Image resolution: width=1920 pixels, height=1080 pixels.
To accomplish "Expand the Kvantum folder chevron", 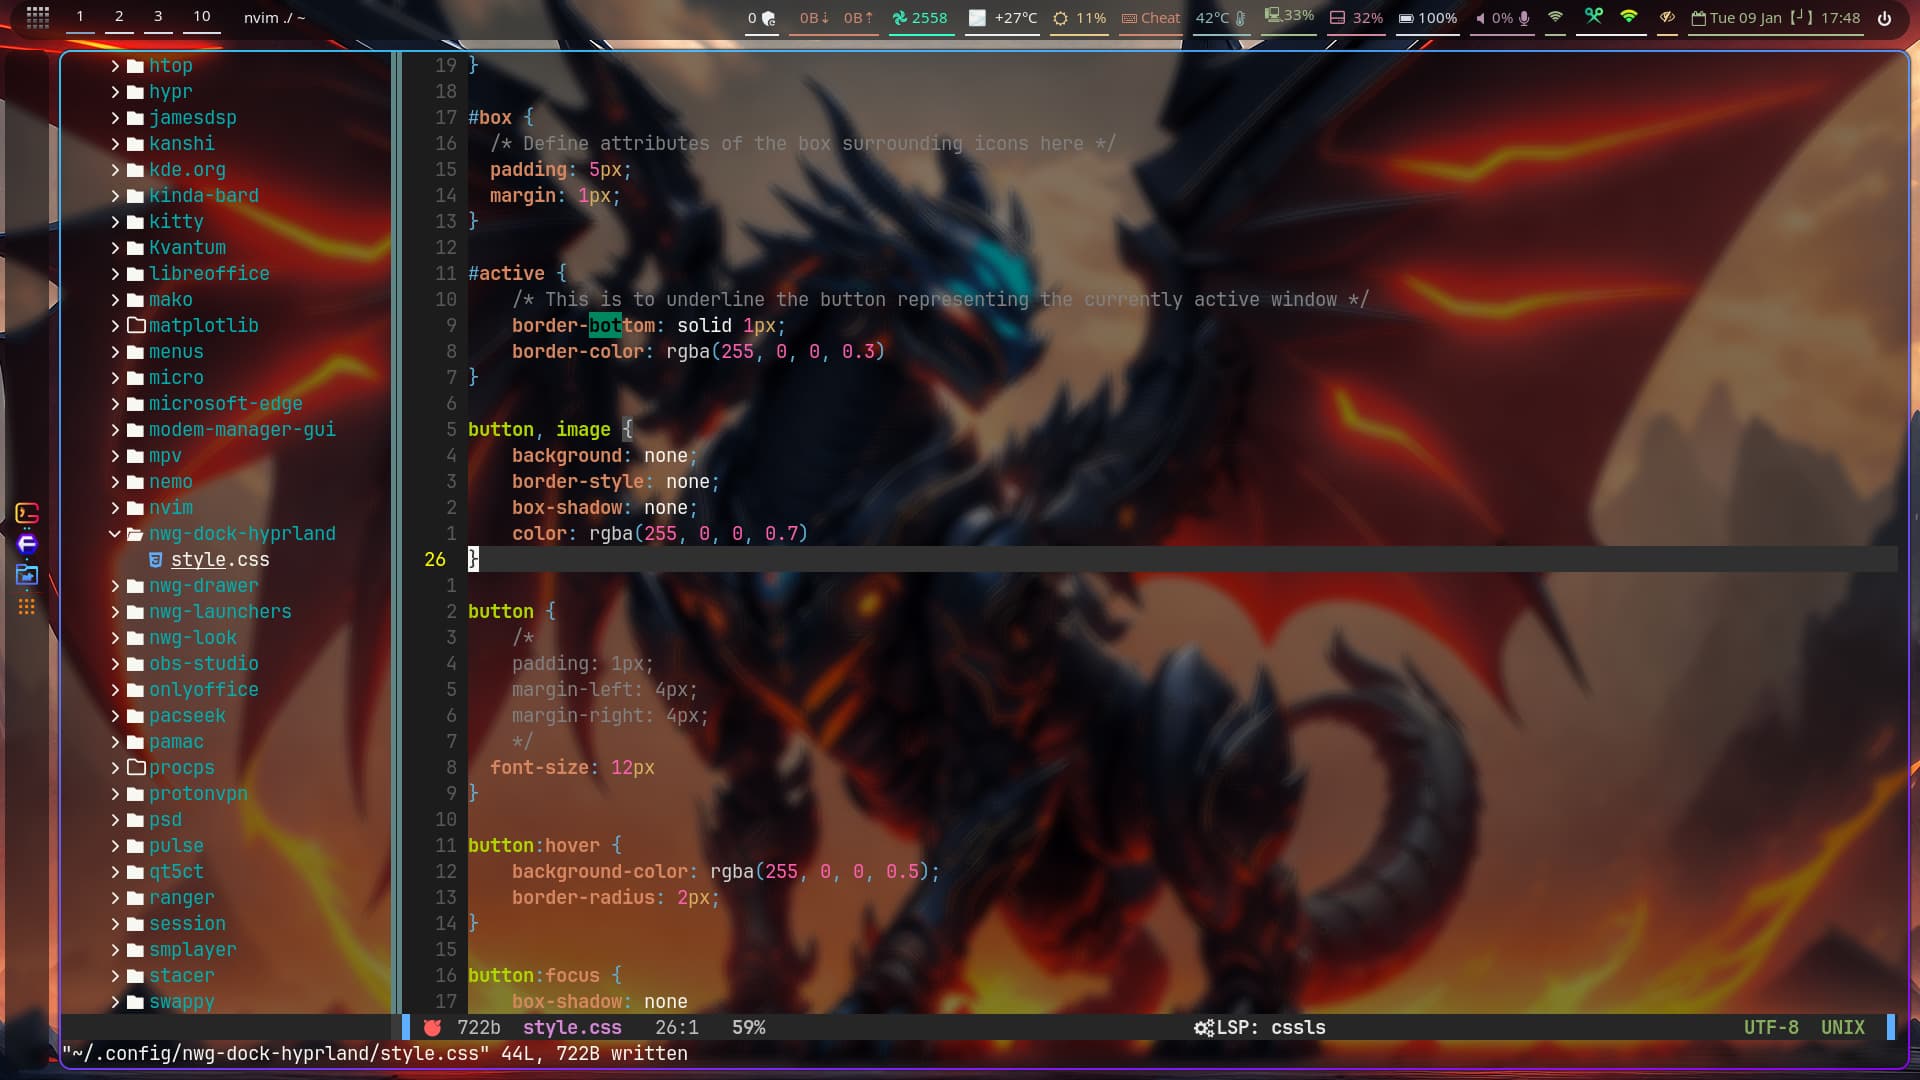I will tap(115, 248).
